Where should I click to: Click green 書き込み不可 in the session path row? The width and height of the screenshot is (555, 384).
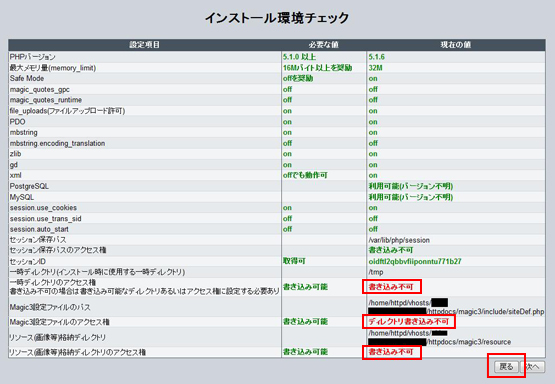click(x=391, y=250)
